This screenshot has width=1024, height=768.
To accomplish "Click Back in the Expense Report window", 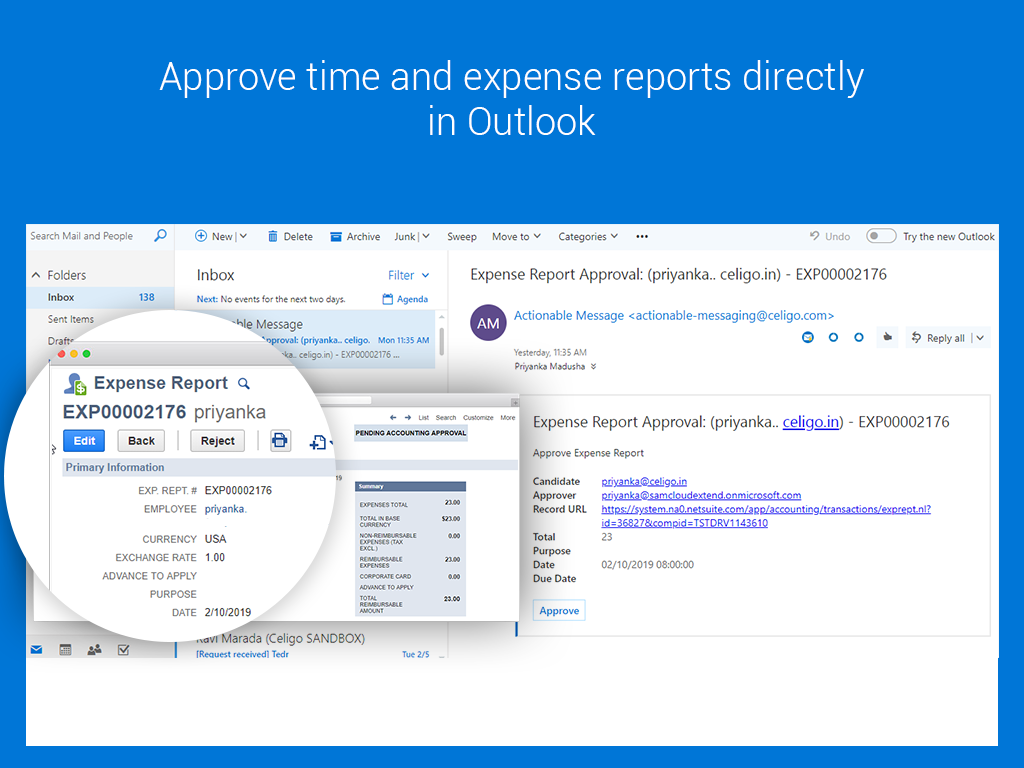I will 141,441.
